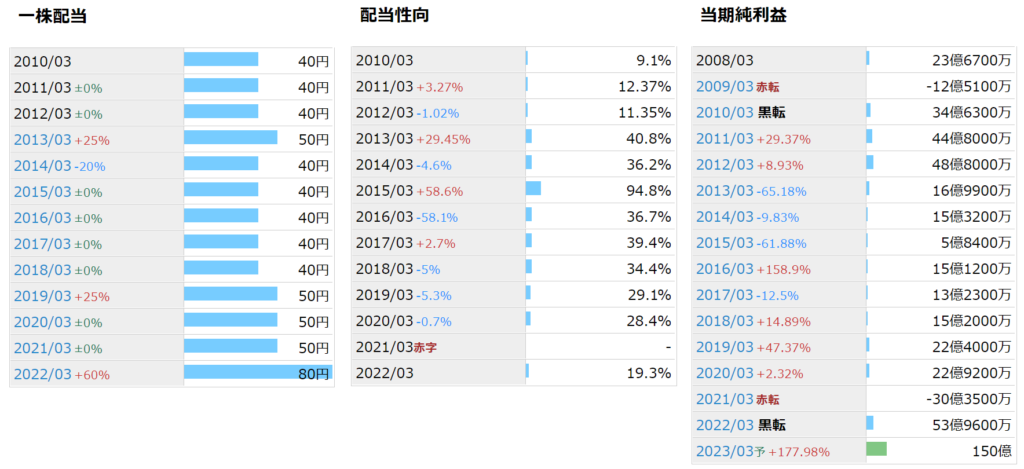Screen dimensions: 1024x469
Task: Open the 2015/03 link in 一株配当 table
Action: tap(42, 192)
